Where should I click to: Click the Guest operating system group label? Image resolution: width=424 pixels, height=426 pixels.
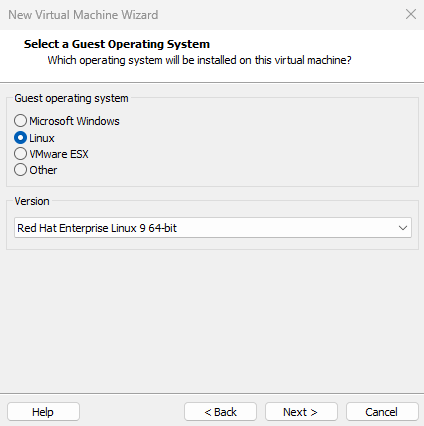71,98
